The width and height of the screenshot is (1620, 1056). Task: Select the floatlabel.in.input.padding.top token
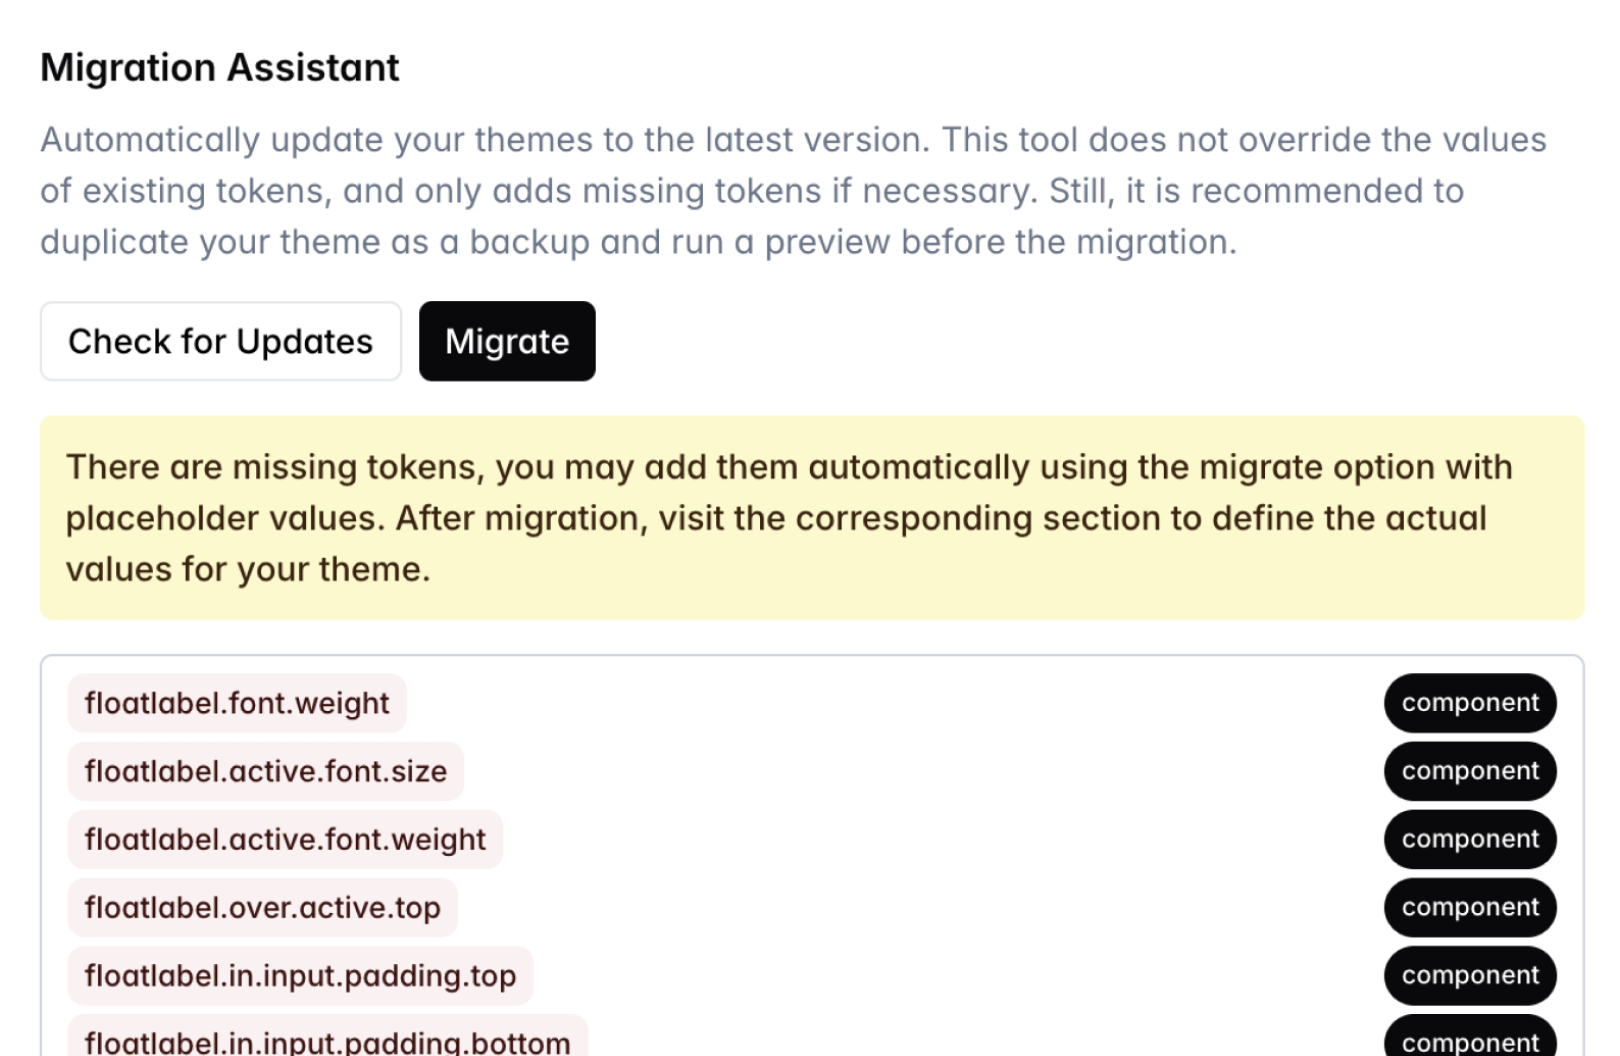pos(300,975)
